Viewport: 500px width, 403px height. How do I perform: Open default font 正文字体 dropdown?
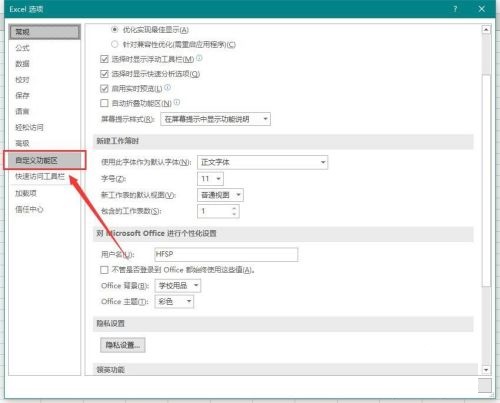pos(263,162)
